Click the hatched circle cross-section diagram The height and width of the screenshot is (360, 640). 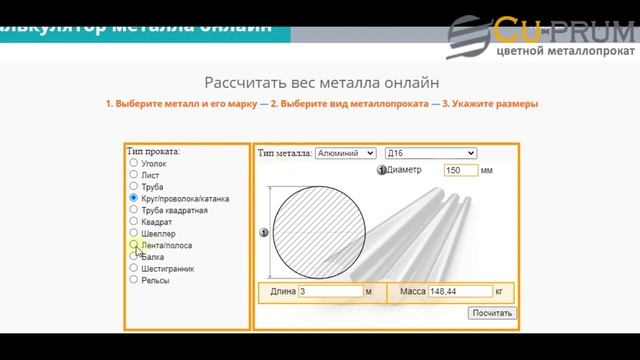point(319,233)
